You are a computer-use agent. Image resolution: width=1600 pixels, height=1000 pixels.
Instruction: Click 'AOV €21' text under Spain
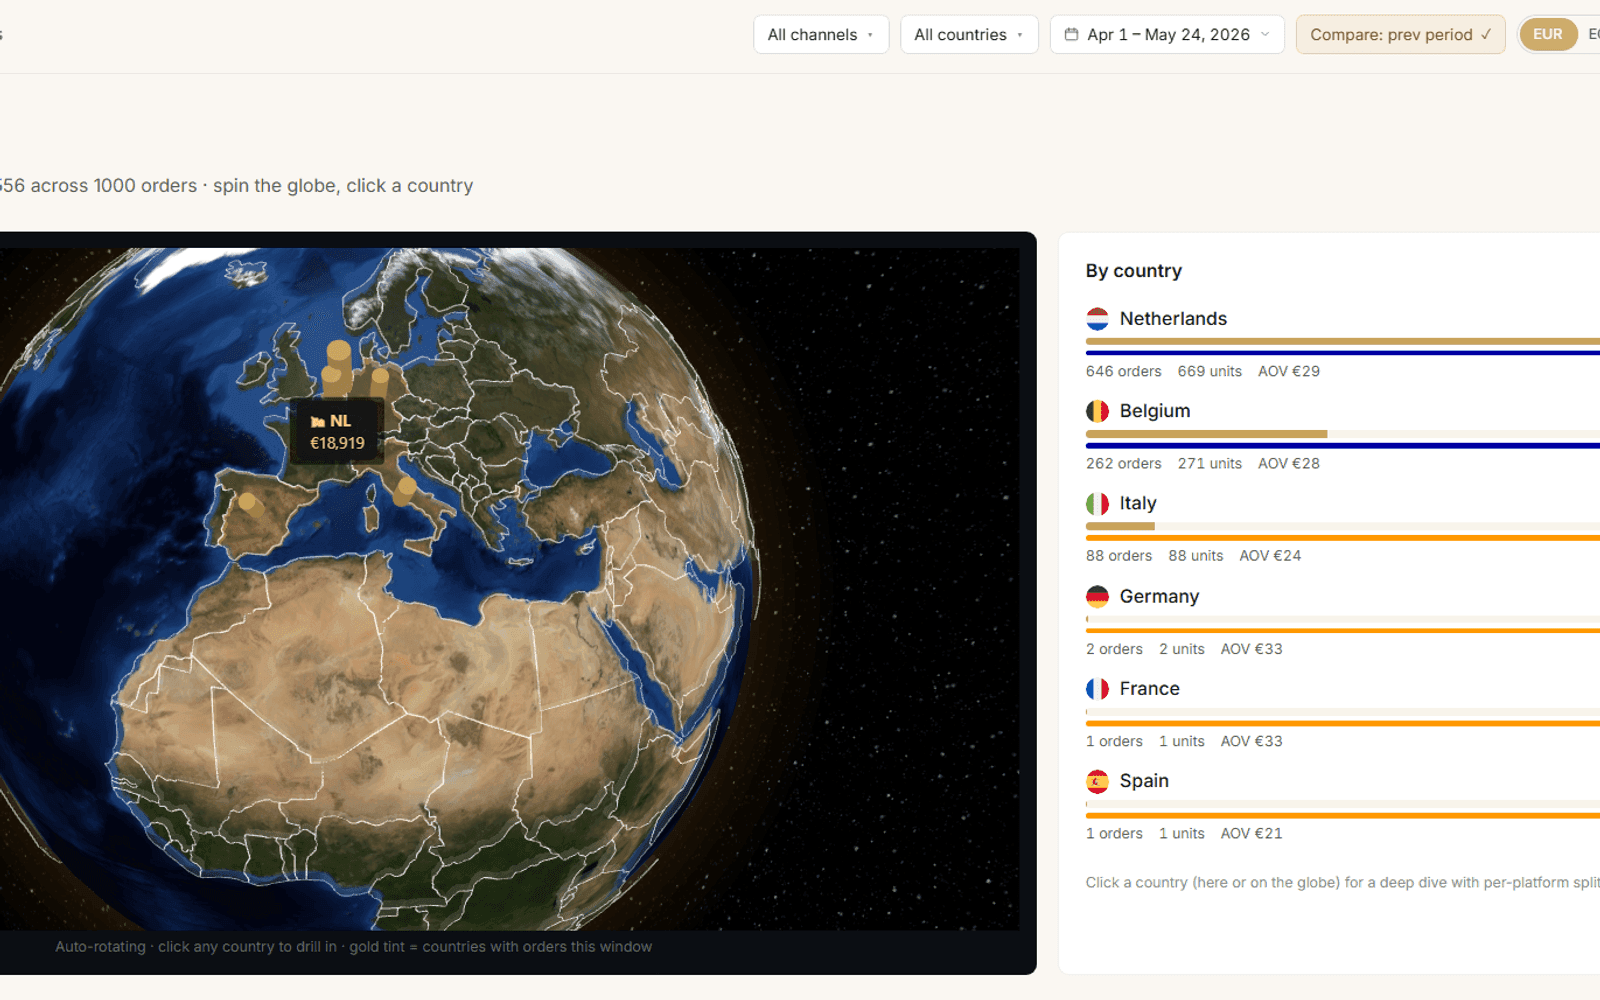coord(1251,834)
